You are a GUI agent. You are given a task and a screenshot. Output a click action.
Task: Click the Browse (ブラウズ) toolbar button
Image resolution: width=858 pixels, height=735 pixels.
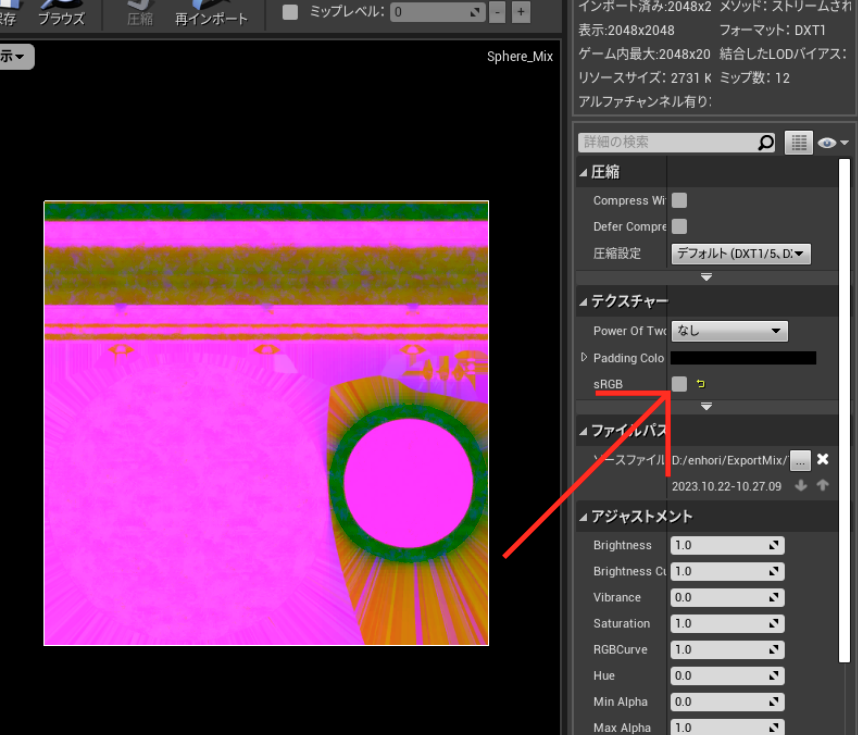pyautogui.click(x=61, y=13)
